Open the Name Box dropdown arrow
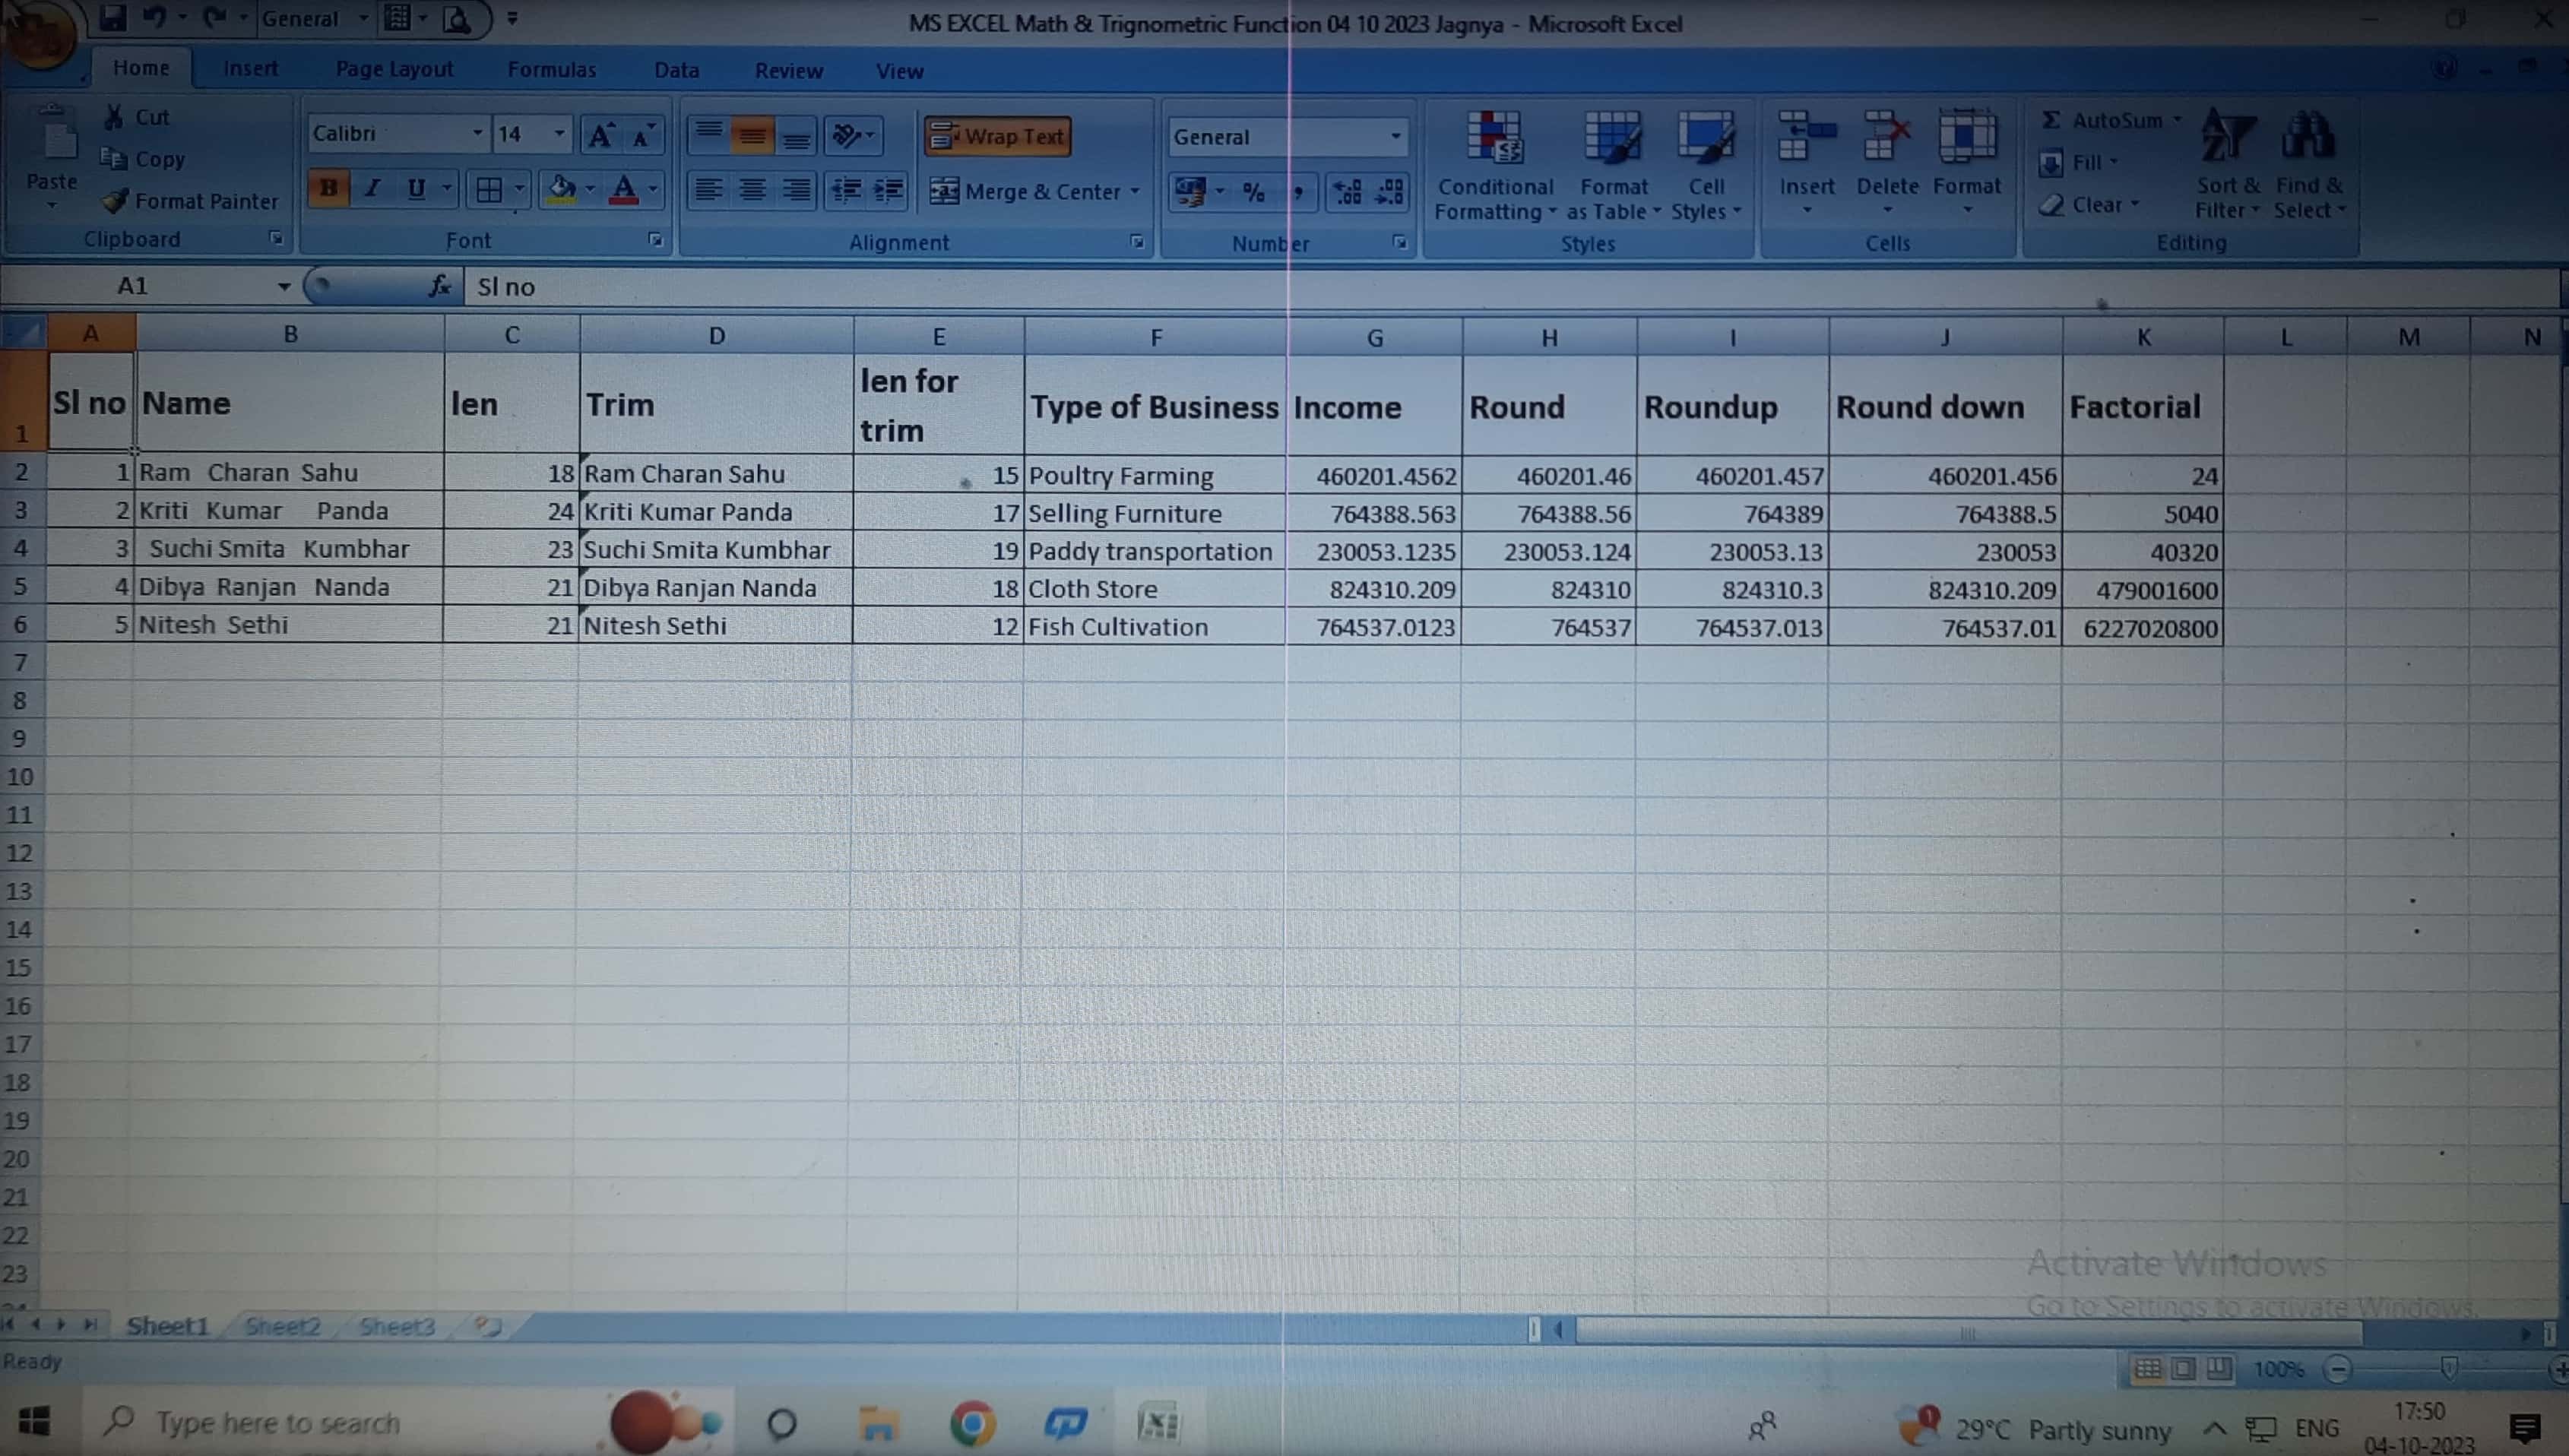The width and height of the screenshot is (2569, 1456). click(284, 287)
